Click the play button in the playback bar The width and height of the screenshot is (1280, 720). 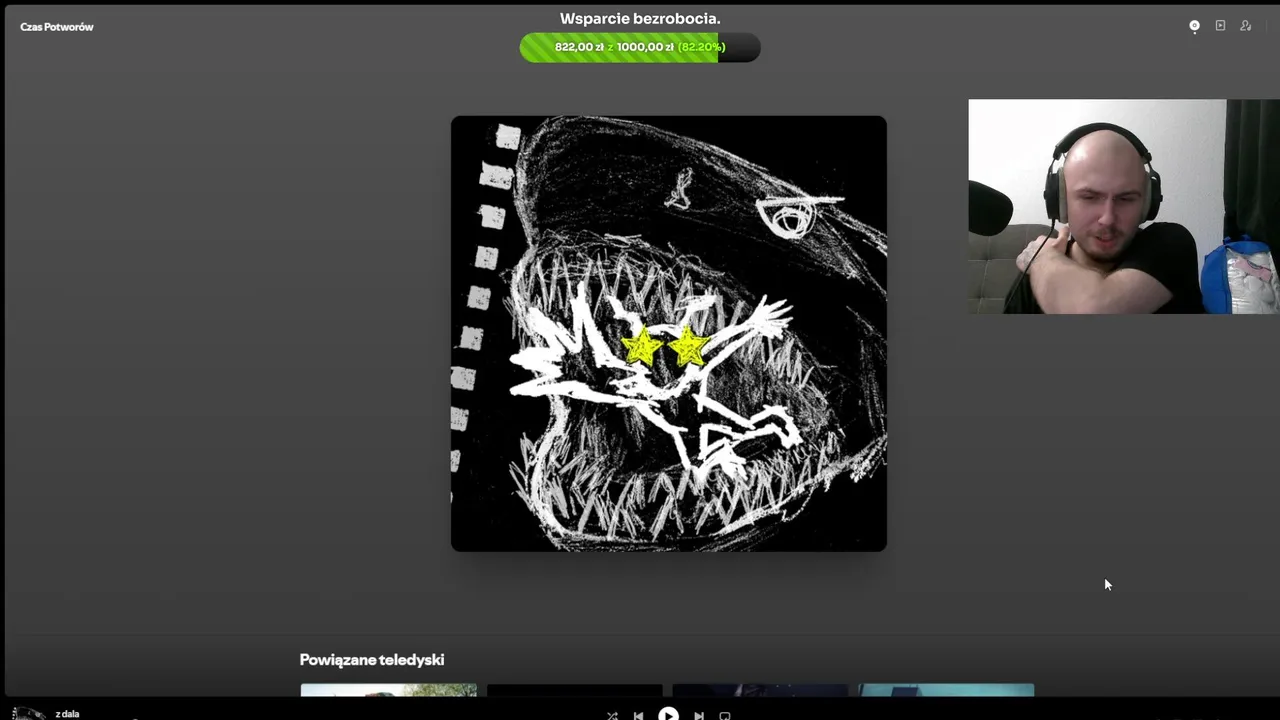[668, 714]
